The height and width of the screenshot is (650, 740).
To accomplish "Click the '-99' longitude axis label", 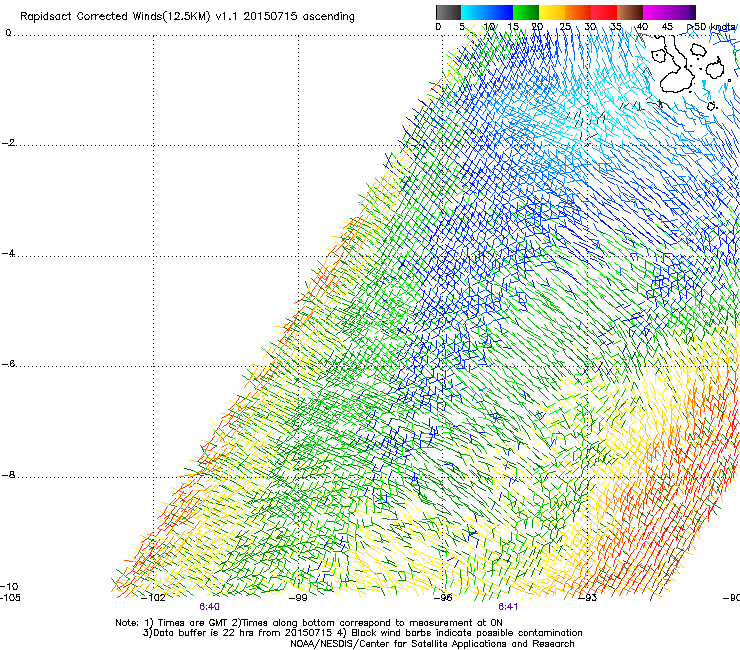I will coord(298,598).
